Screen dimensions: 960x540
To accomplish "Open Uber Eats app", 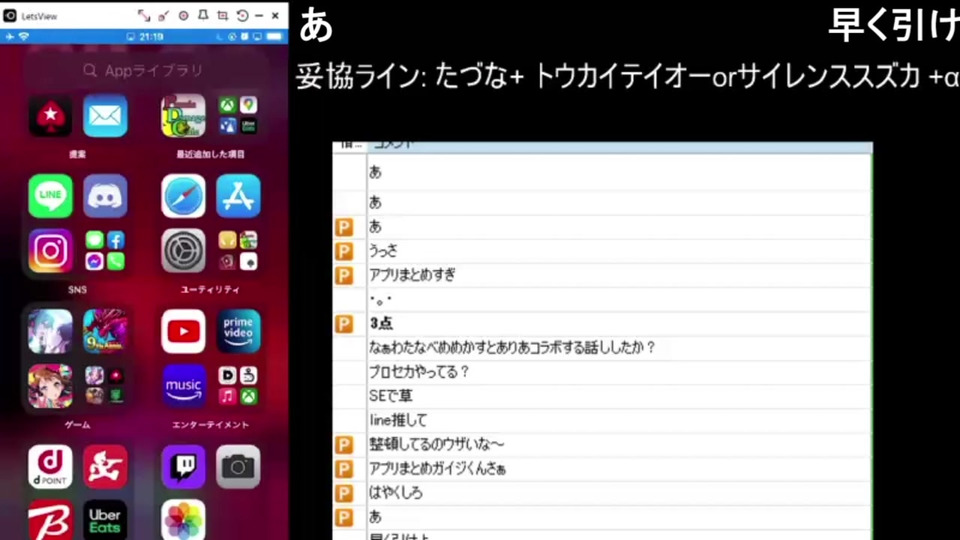I will click(x=105, y=520).
